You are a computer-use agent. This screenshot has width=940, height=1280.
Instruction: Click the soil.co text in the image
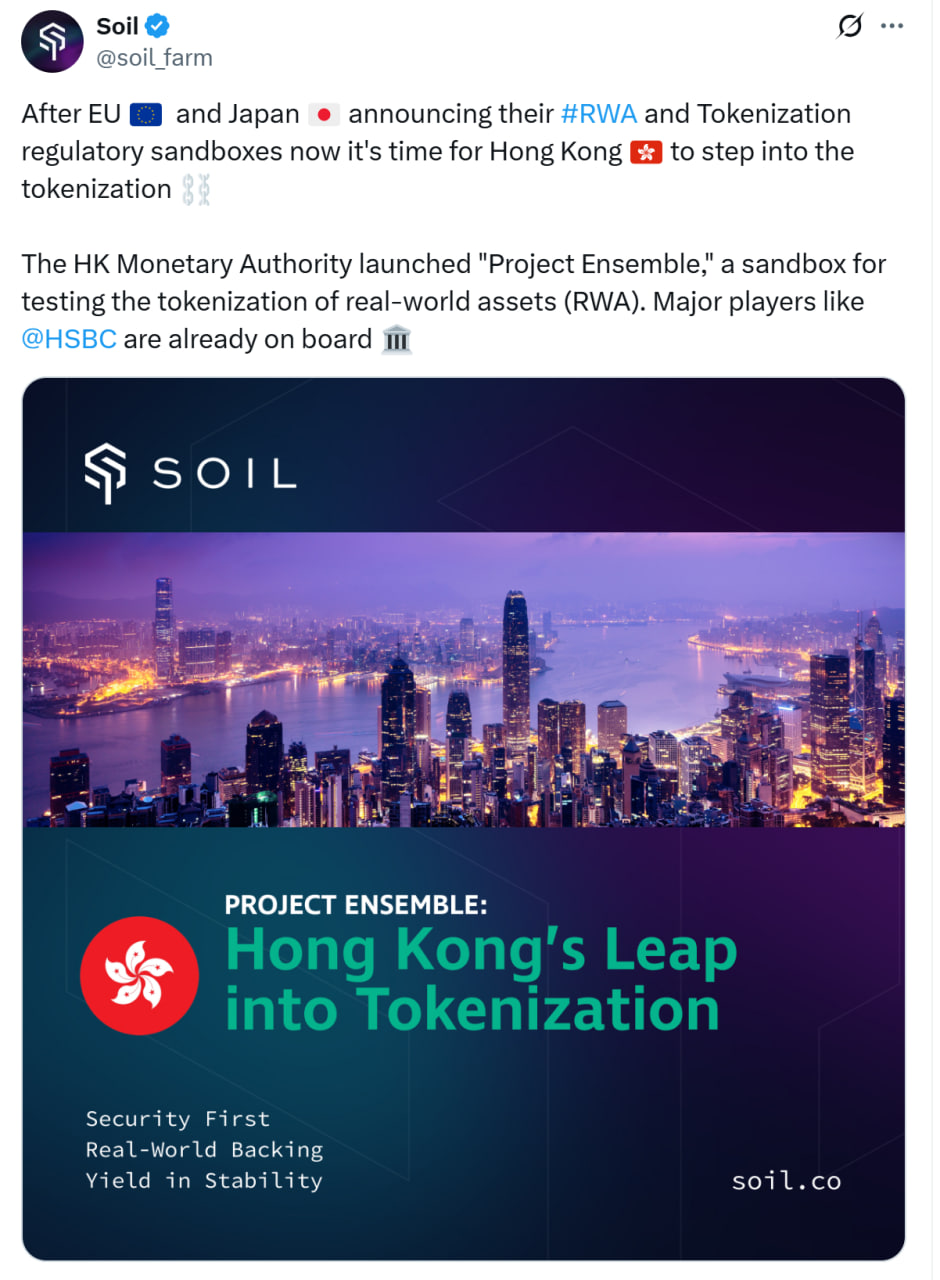pyautogui.click(x=786, y=1181)
